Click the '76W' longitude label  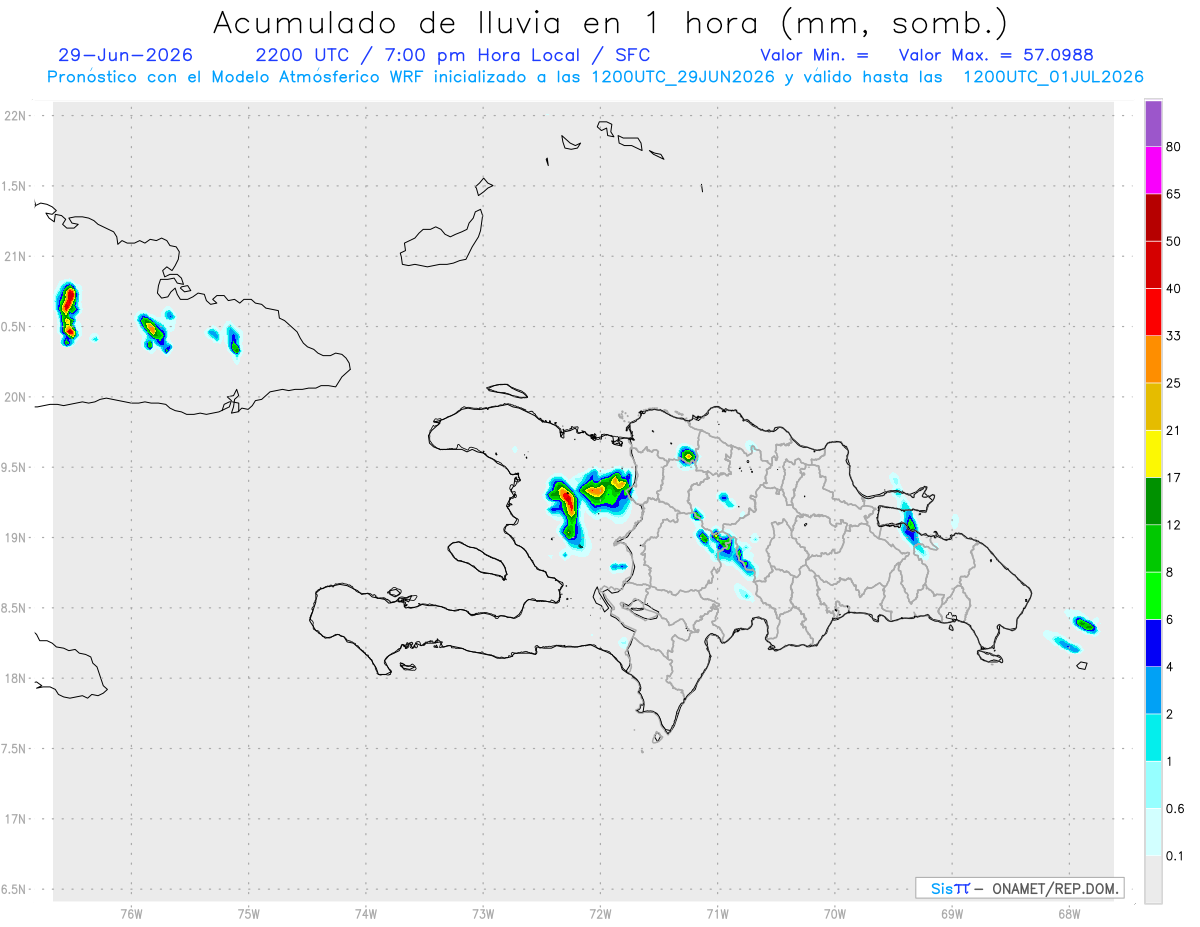[x=131, y=913]
